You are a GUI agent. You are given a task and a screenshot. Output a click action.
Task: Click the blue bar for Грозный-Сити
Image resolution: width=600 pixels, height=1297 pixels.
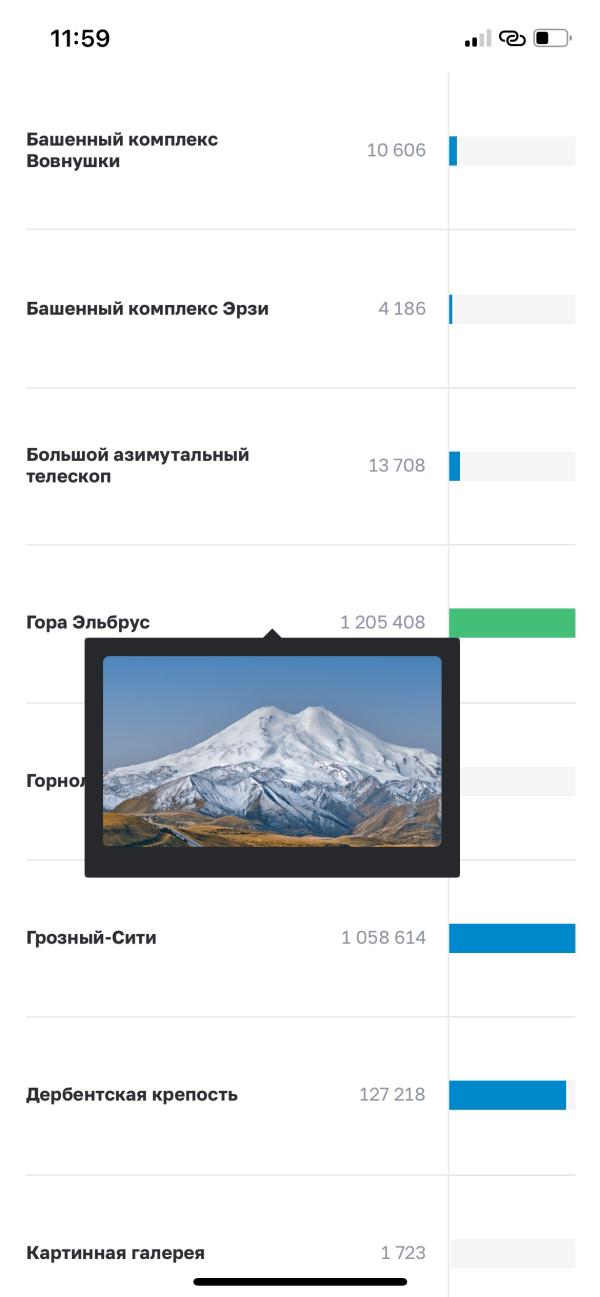coord(512,938)
